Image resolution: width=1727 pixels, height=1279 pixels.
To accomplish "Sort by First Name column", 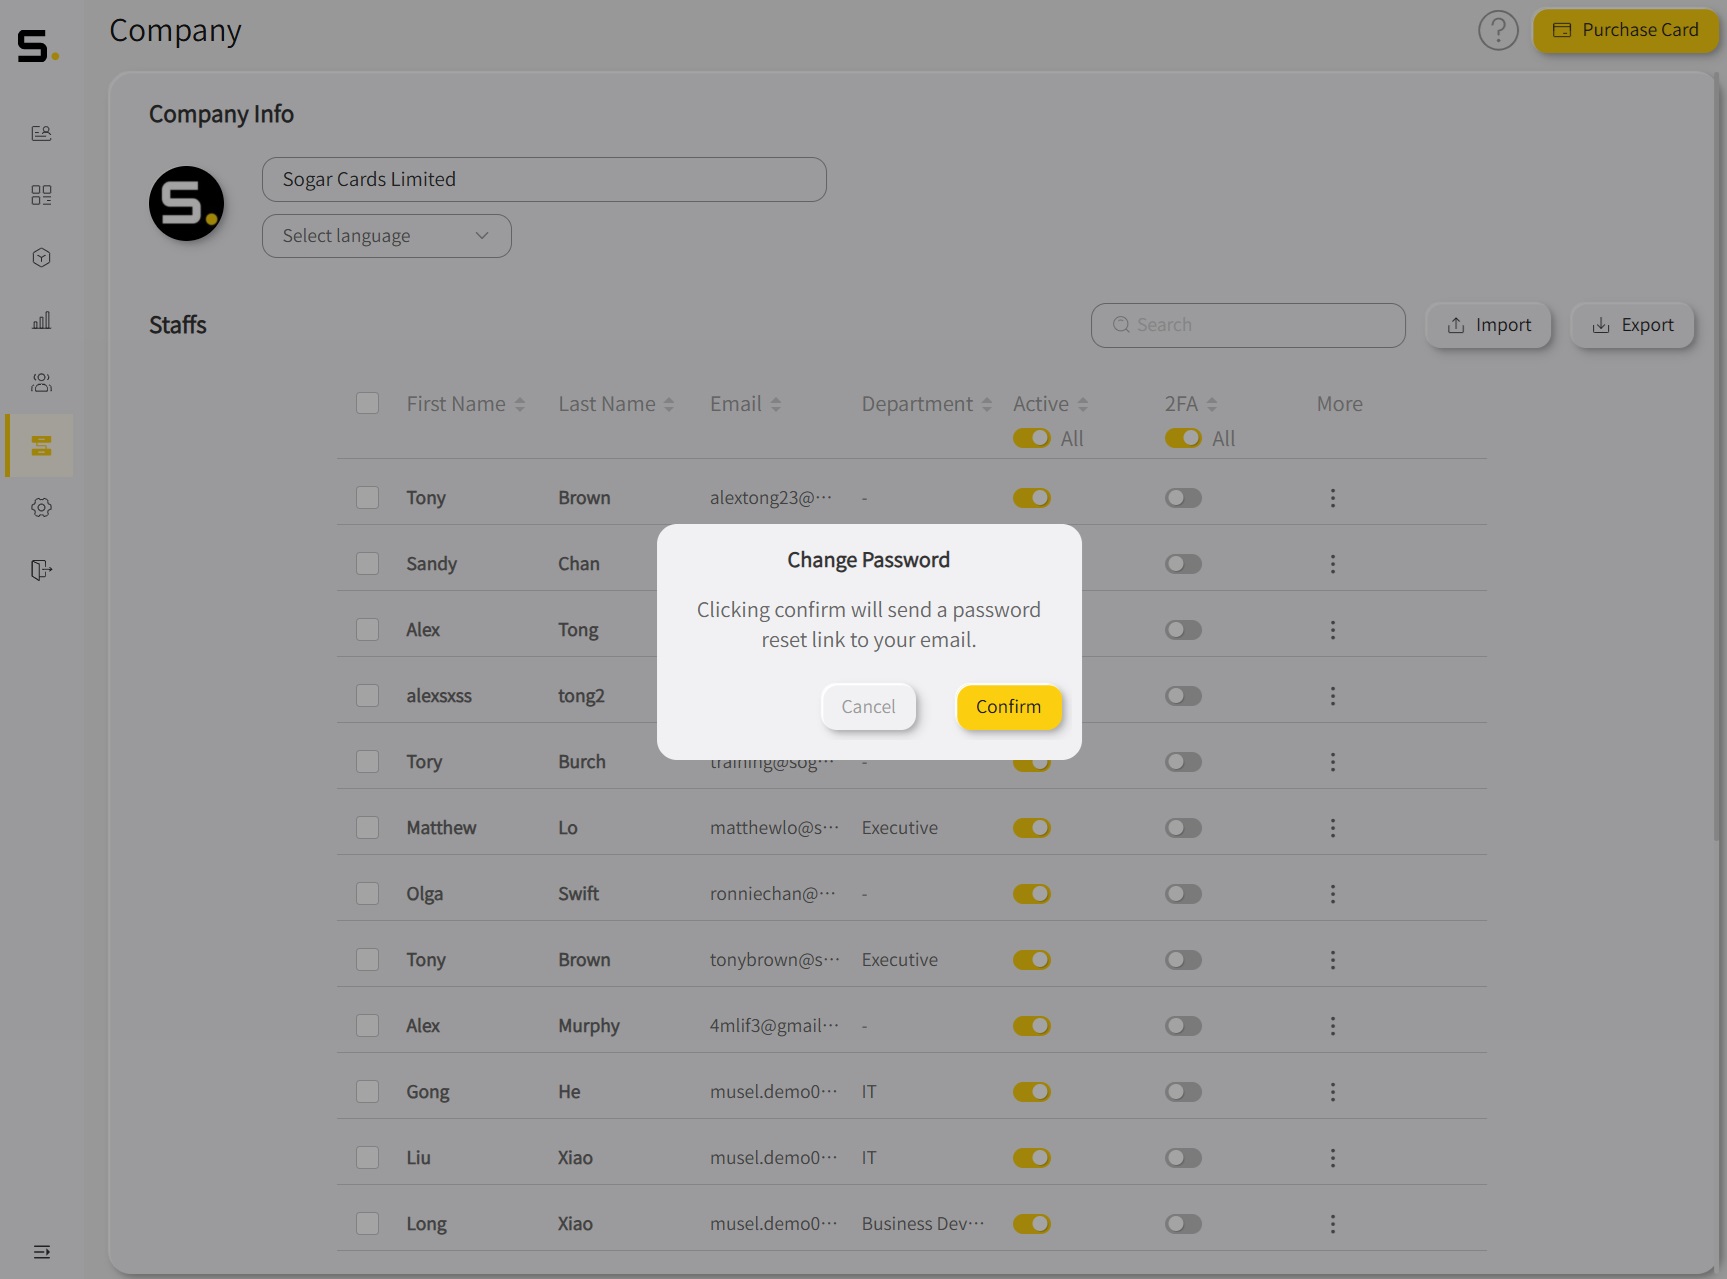I will (x=519, y=405).
